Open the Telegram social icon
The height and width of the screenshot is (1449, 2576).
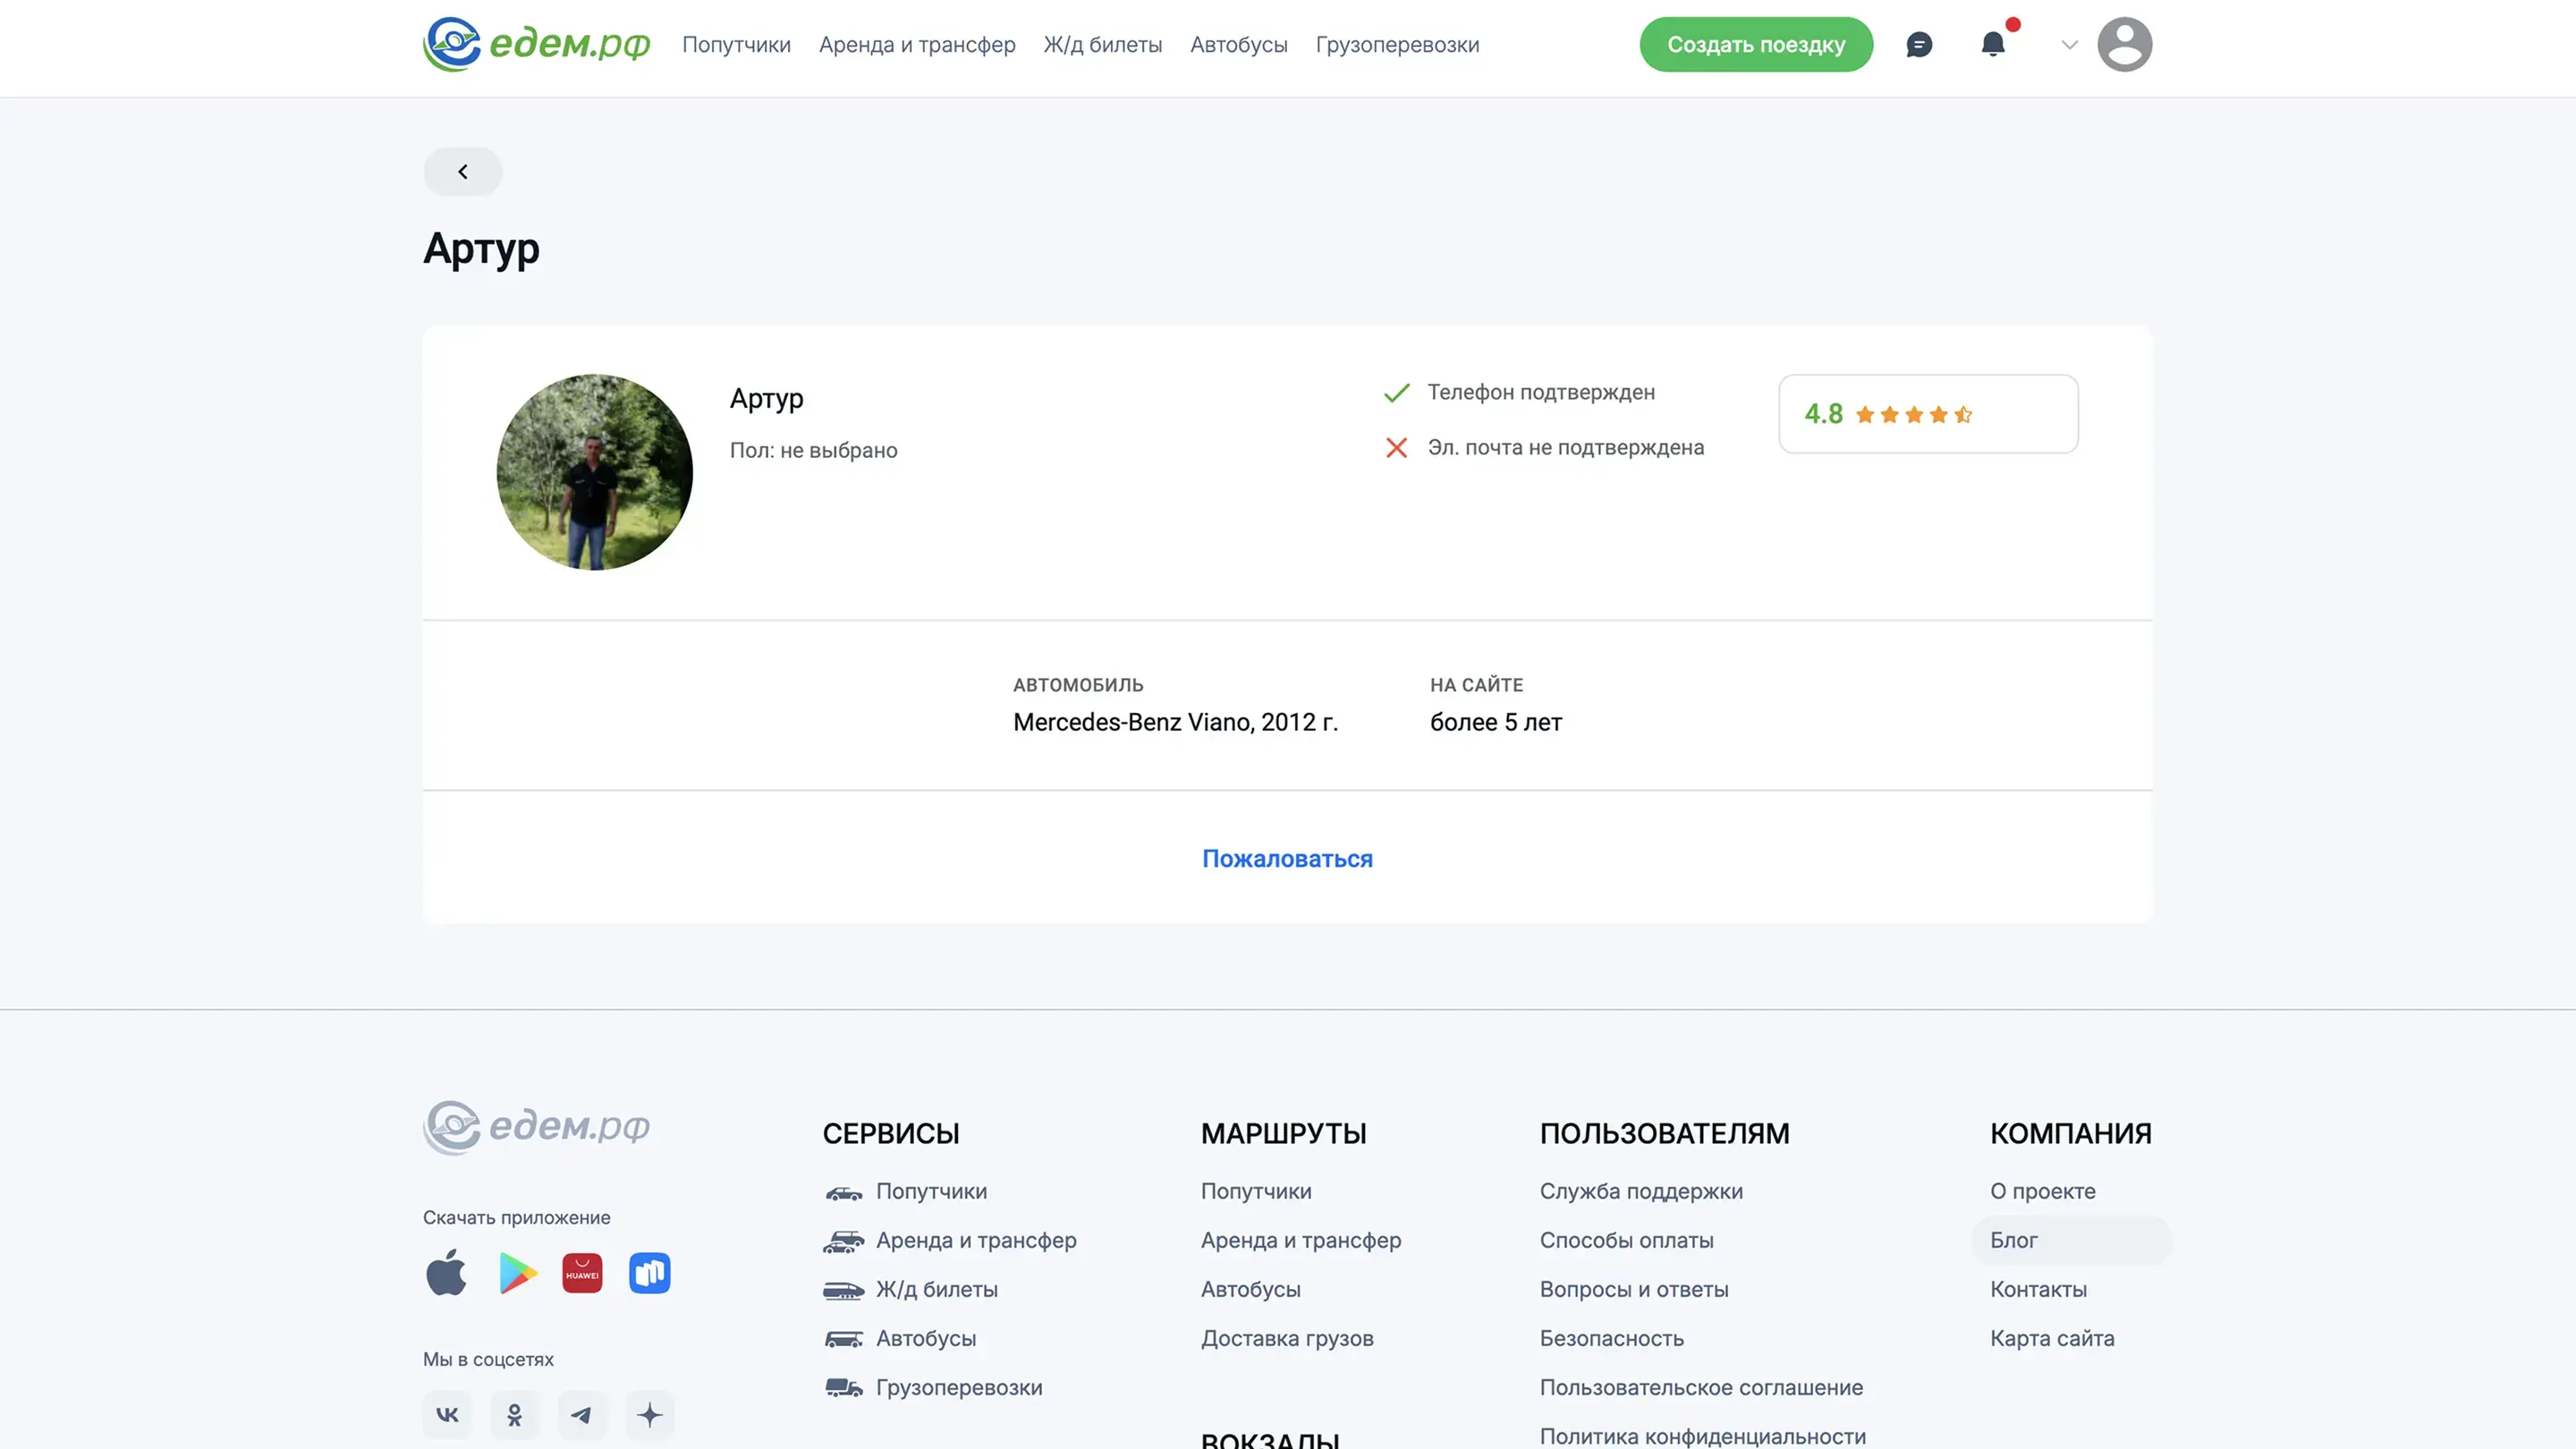(582, 1414)
